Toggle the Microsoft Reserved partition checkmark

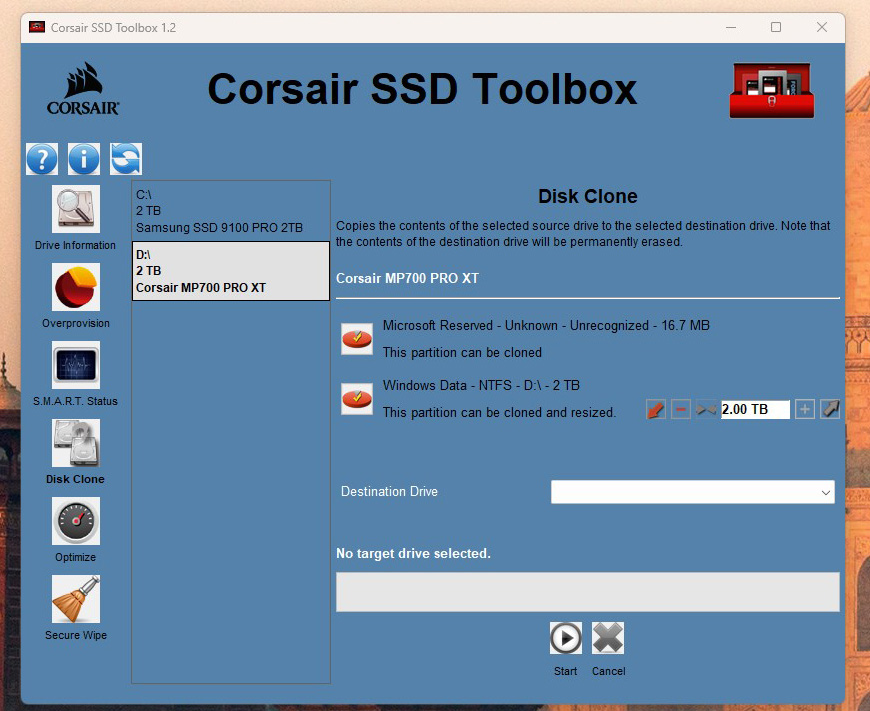click(x=357, y=339)
